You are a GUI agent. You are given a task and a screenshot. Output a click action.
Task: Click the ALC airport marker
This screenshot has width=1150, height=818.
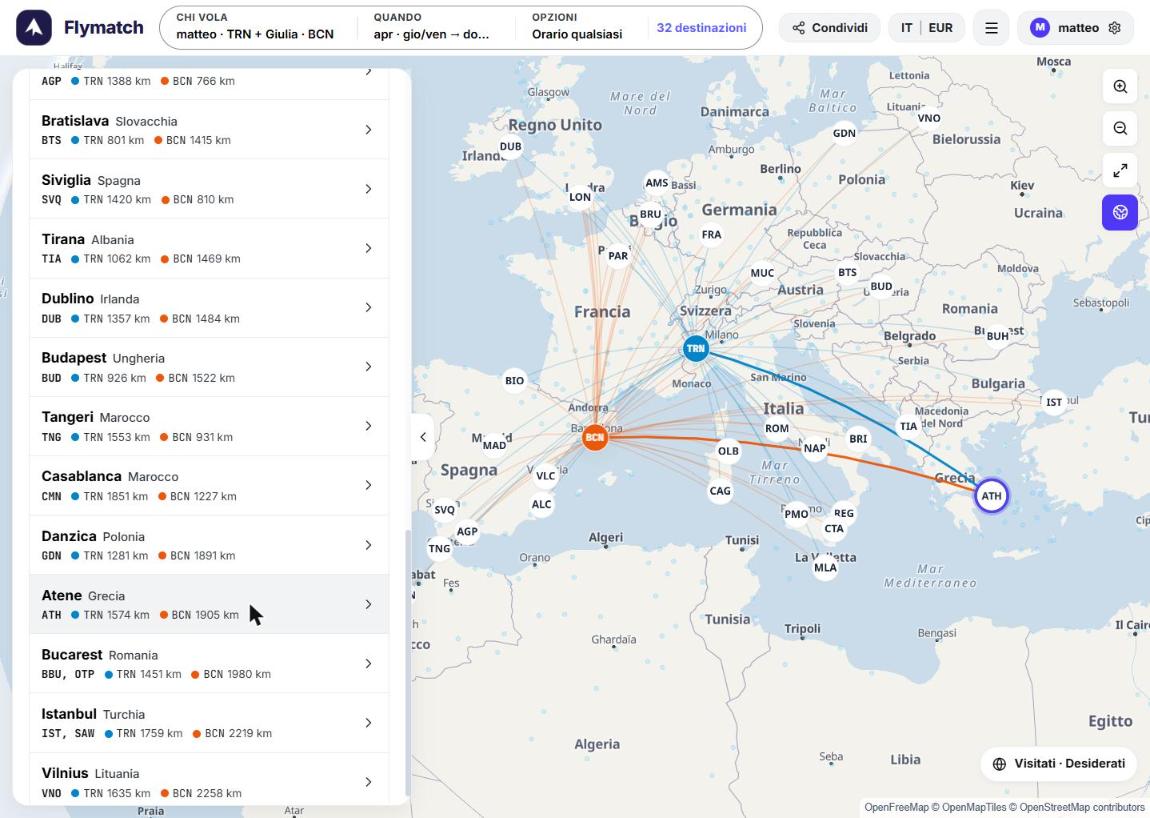click(x=541, y=504)
